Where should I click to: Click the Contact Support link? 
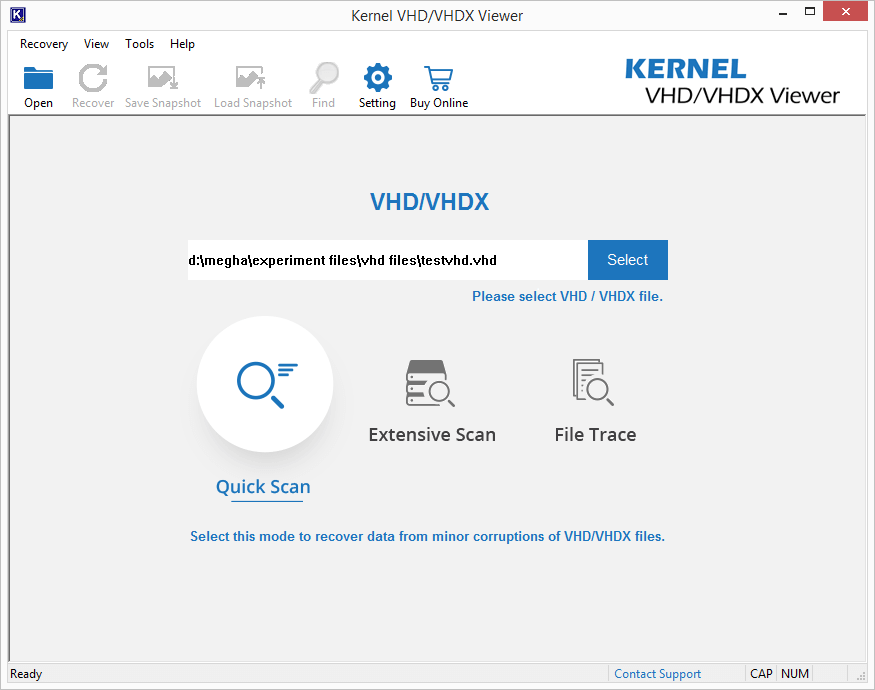pyautogui.click(x=657, y=674)
